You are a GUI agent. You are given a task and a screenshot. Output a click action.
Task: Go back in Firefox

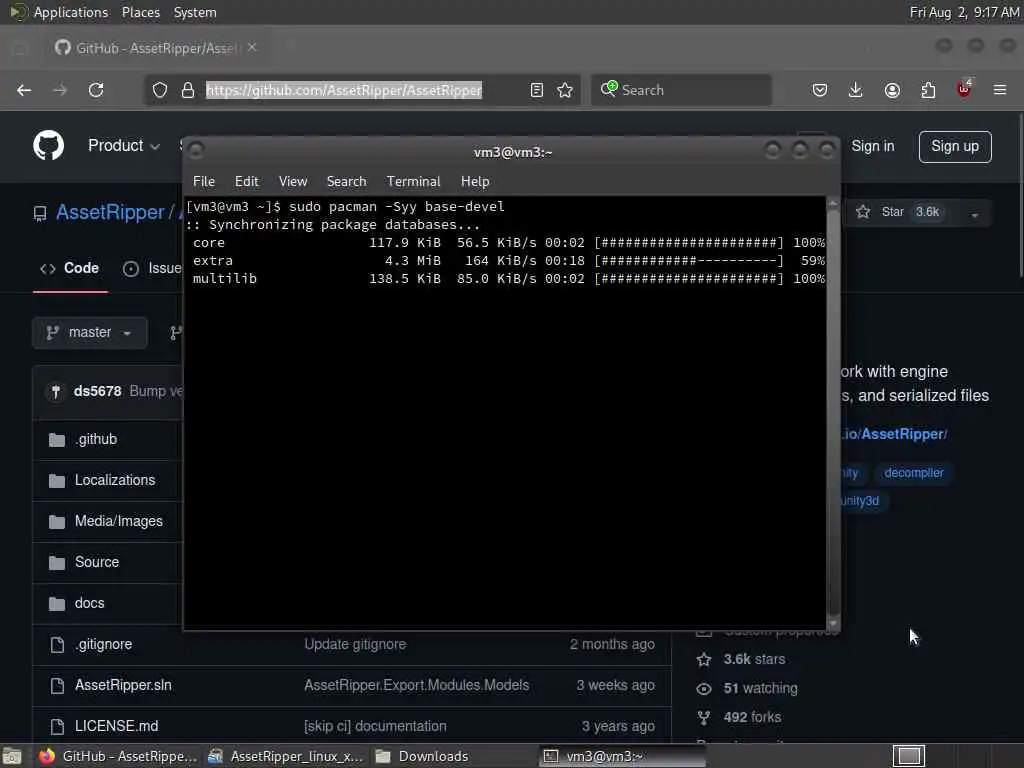click(x=24, y=90)
